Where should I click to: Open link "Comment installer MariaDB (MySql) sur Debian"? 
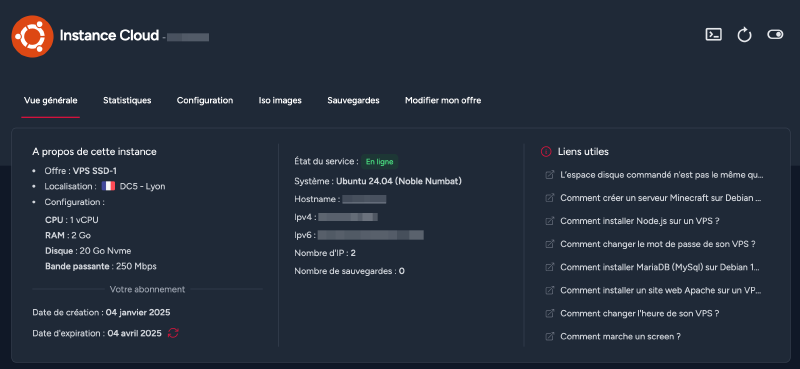(660, 267)
